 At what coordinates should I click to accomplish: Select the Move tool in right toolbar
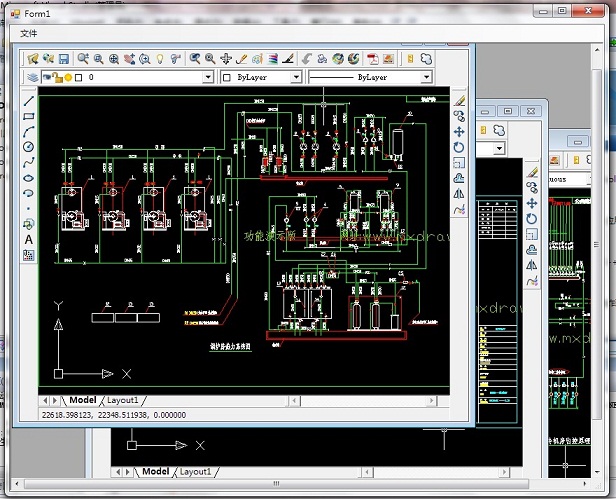pos(459,132)
